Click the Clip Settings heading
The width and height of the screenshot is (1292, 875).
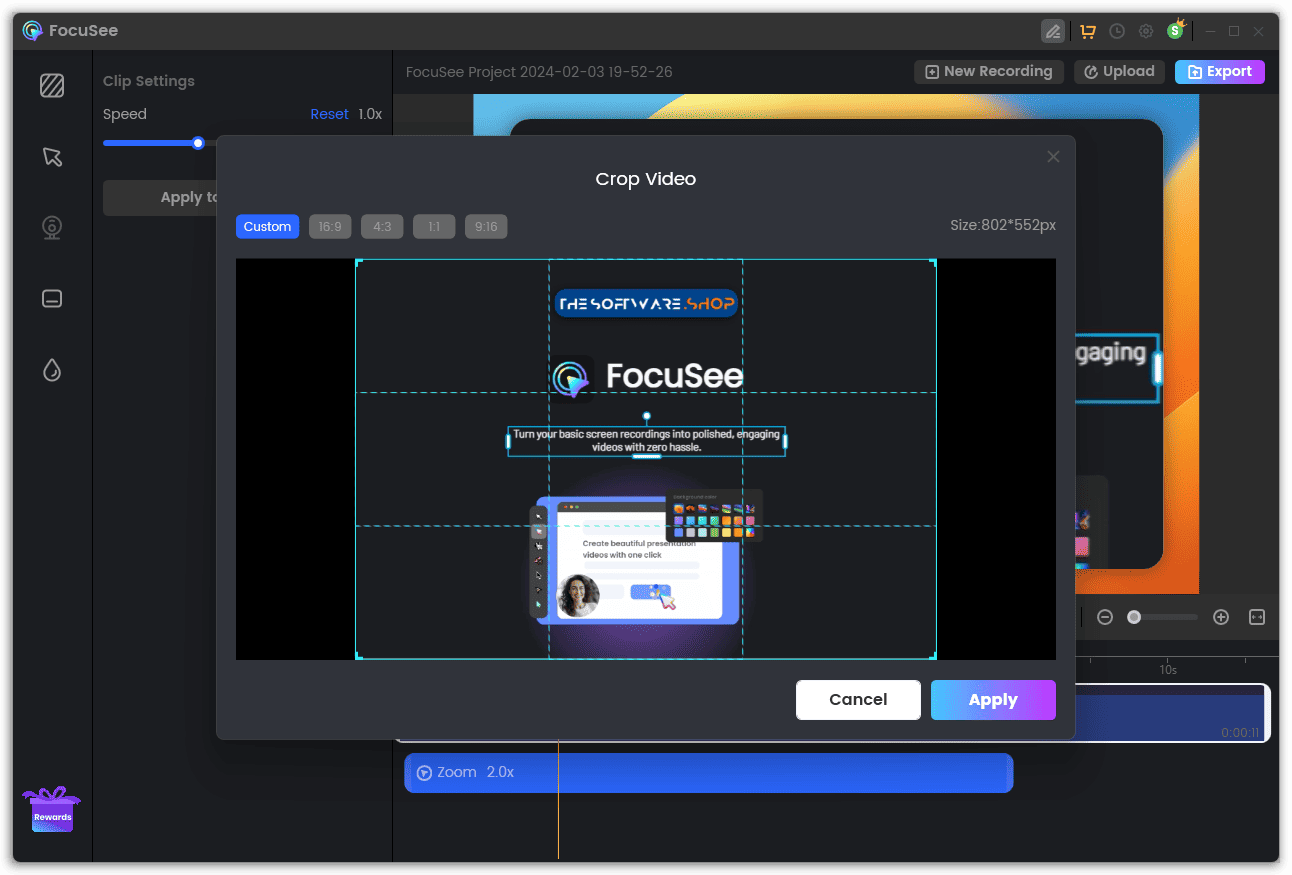149,81
